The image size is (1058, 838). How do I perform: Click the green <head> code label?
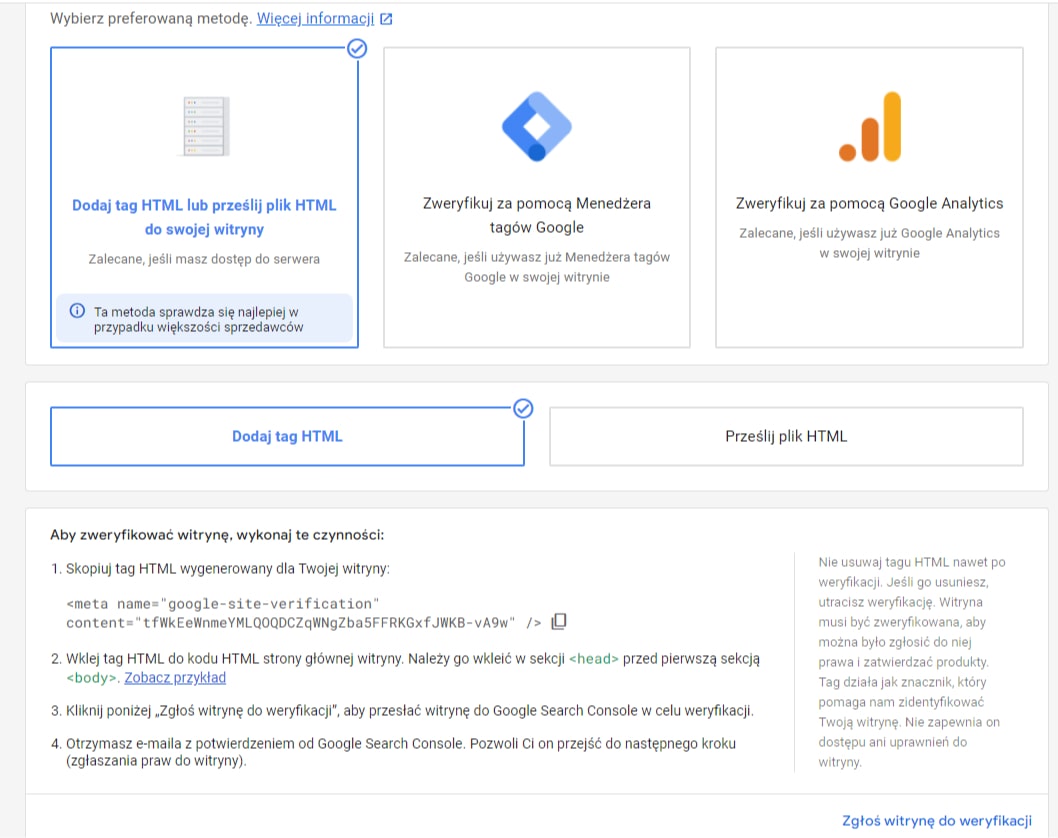594,659
